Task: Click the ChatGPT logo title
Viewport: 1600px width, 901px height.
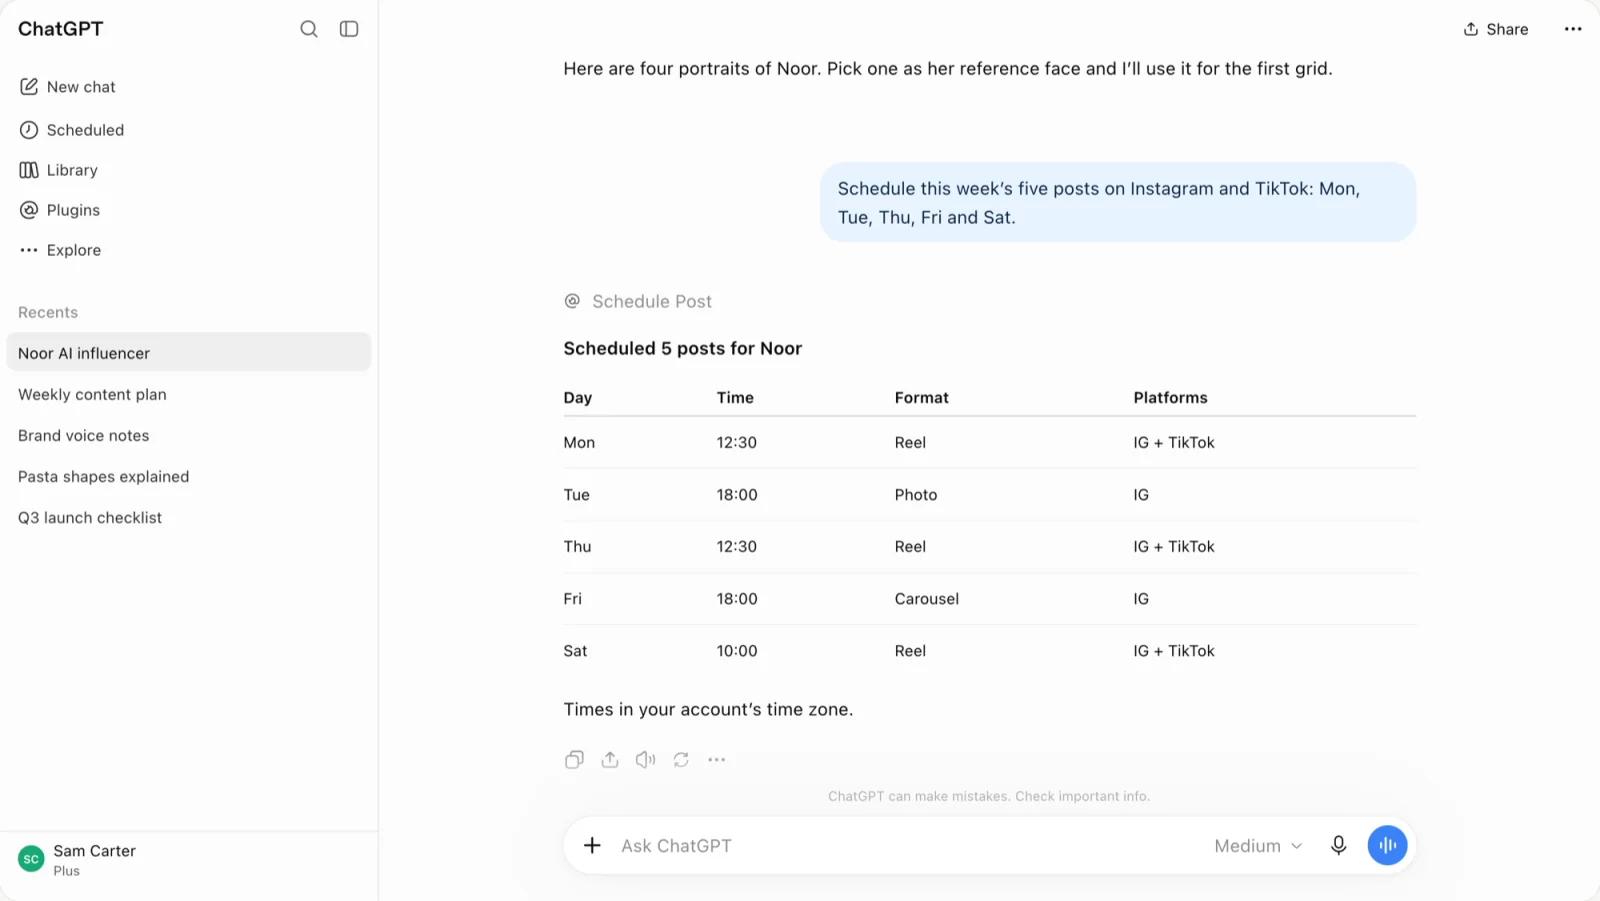Action: tap(61, 29)
